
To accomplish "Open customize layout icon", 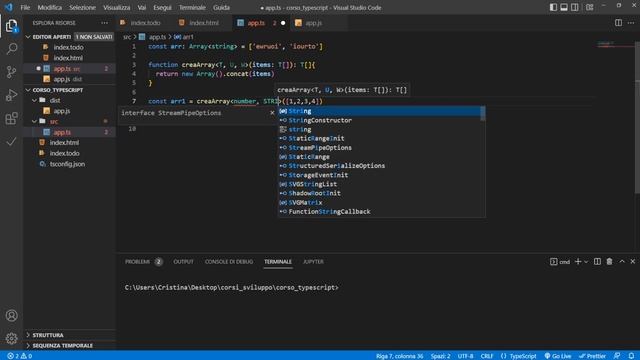I will click(x=589, y=7).
